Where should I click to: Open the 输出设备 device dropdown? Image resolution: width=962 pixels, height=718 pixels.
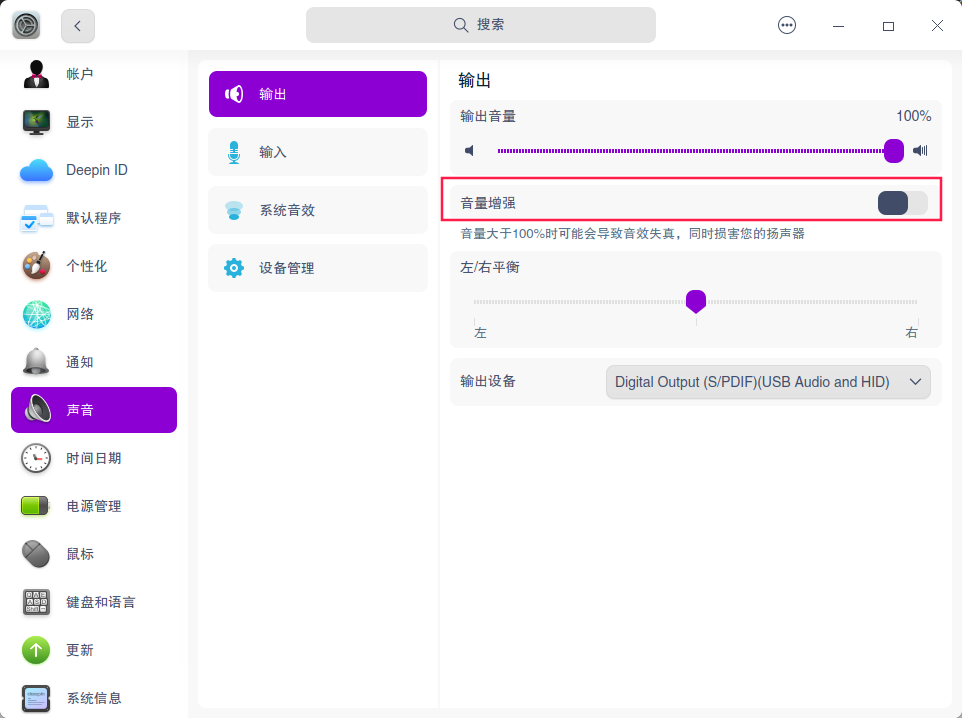(768, 382)
